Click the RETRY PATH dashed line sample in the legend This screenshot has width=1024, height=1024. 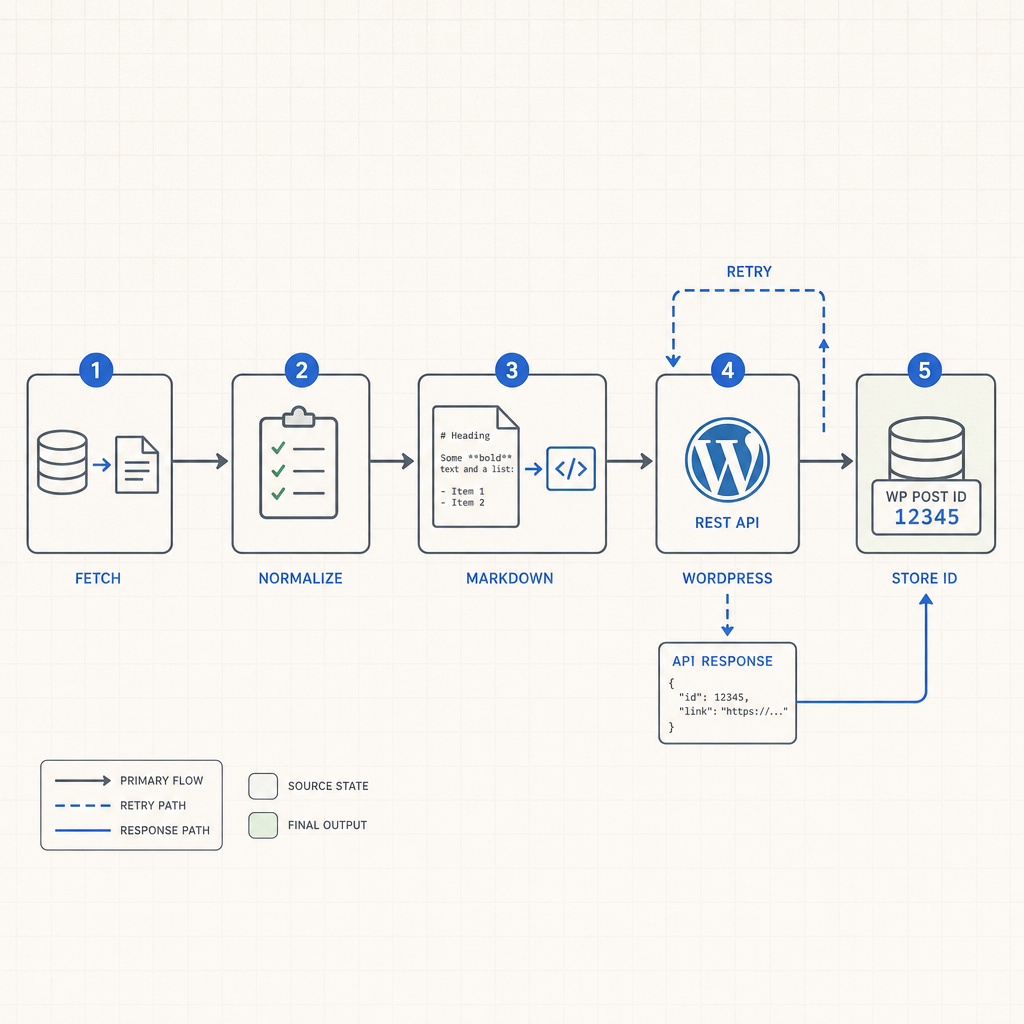click(83, 806)
